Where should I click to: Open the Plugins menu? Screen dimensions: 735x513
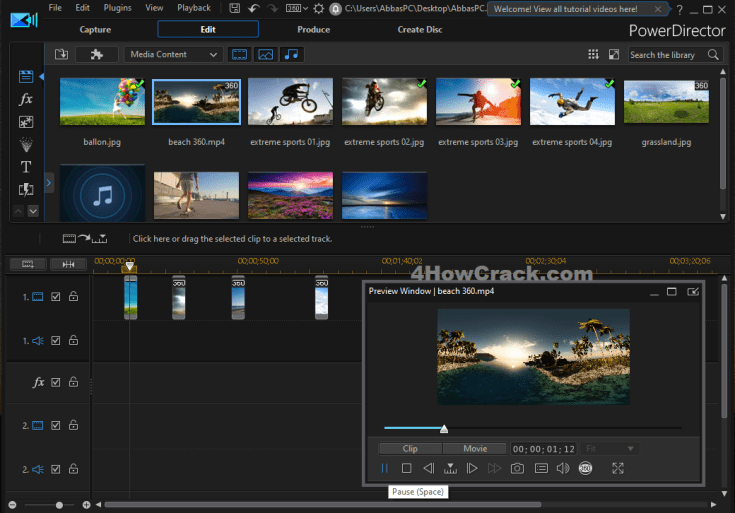pyautogui.click(x=117, y=8)
